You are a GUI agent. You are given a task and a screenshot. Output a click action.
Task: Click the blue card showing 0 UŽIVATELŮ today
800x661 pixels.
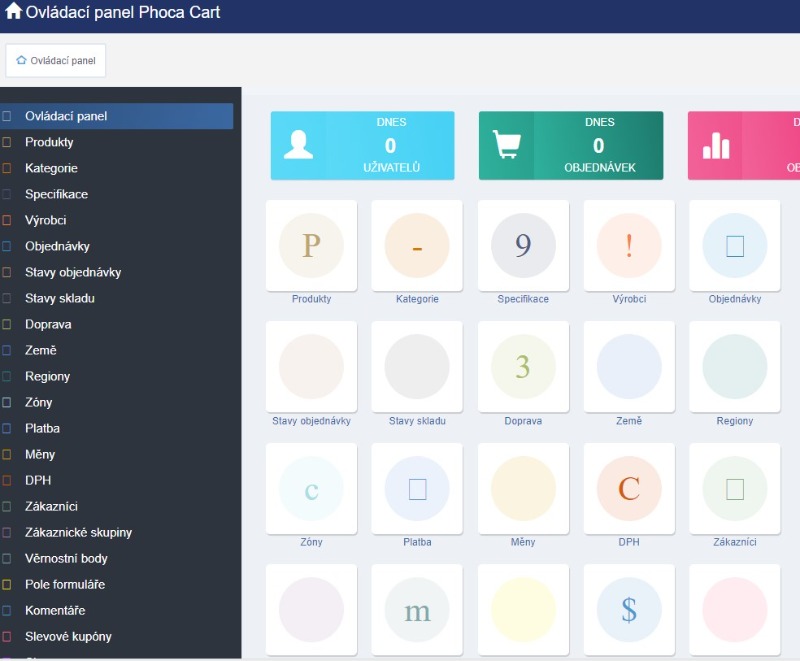[362, 145]
